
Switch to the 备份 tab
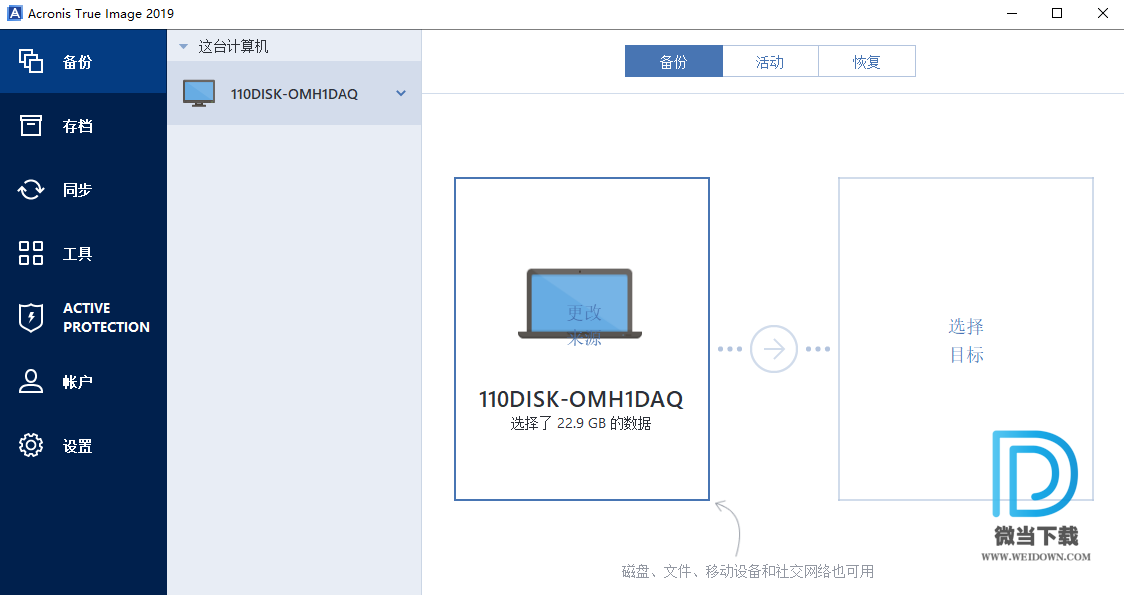(674, 61)
